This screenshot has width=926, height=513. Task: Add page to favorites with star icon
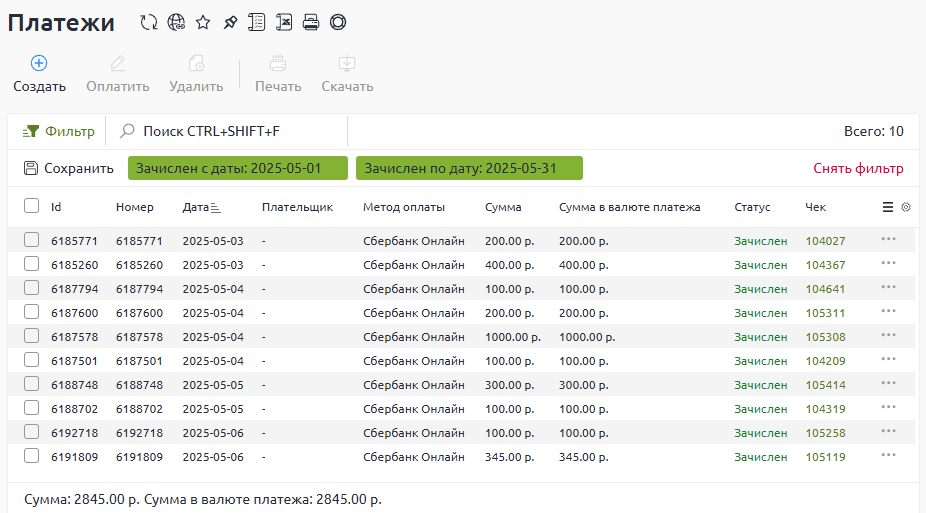[x=203, y=22]
